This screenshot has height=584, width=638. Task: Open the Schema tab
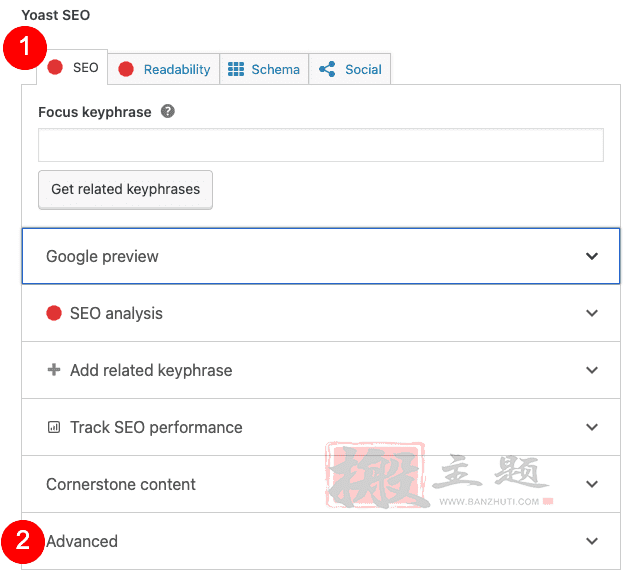click(275, 69)
